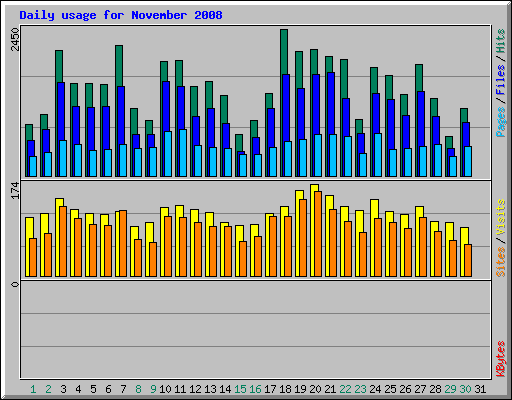Image resolution: width=512 pixels, height=400 pixels.
Task: Select day label 2 on the x-axis
Action: (x=48, y=389)
